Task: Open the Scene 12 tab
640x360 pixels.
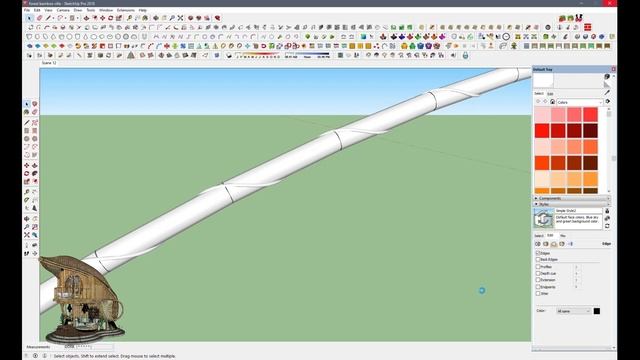Action: coord(49,63)
